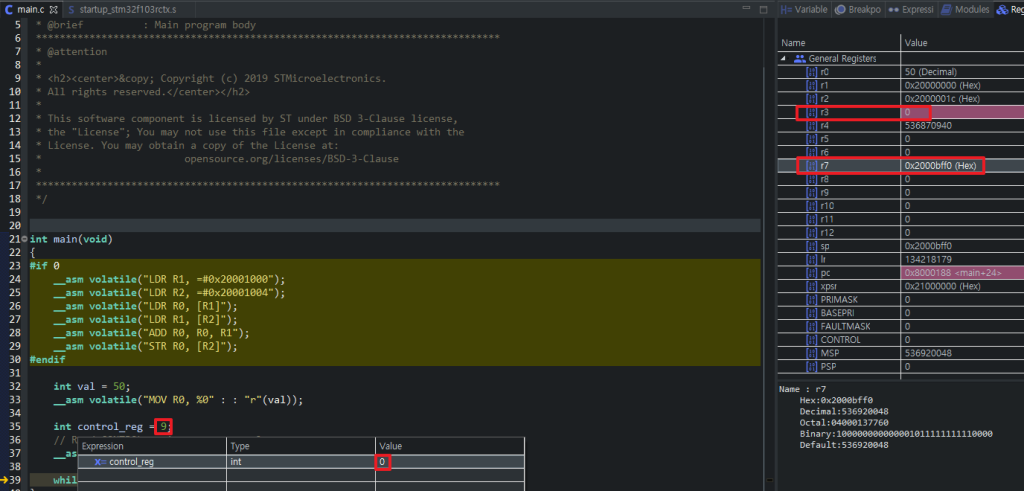
Task: Select register icon for r9
Action: [x=812, y=193]
